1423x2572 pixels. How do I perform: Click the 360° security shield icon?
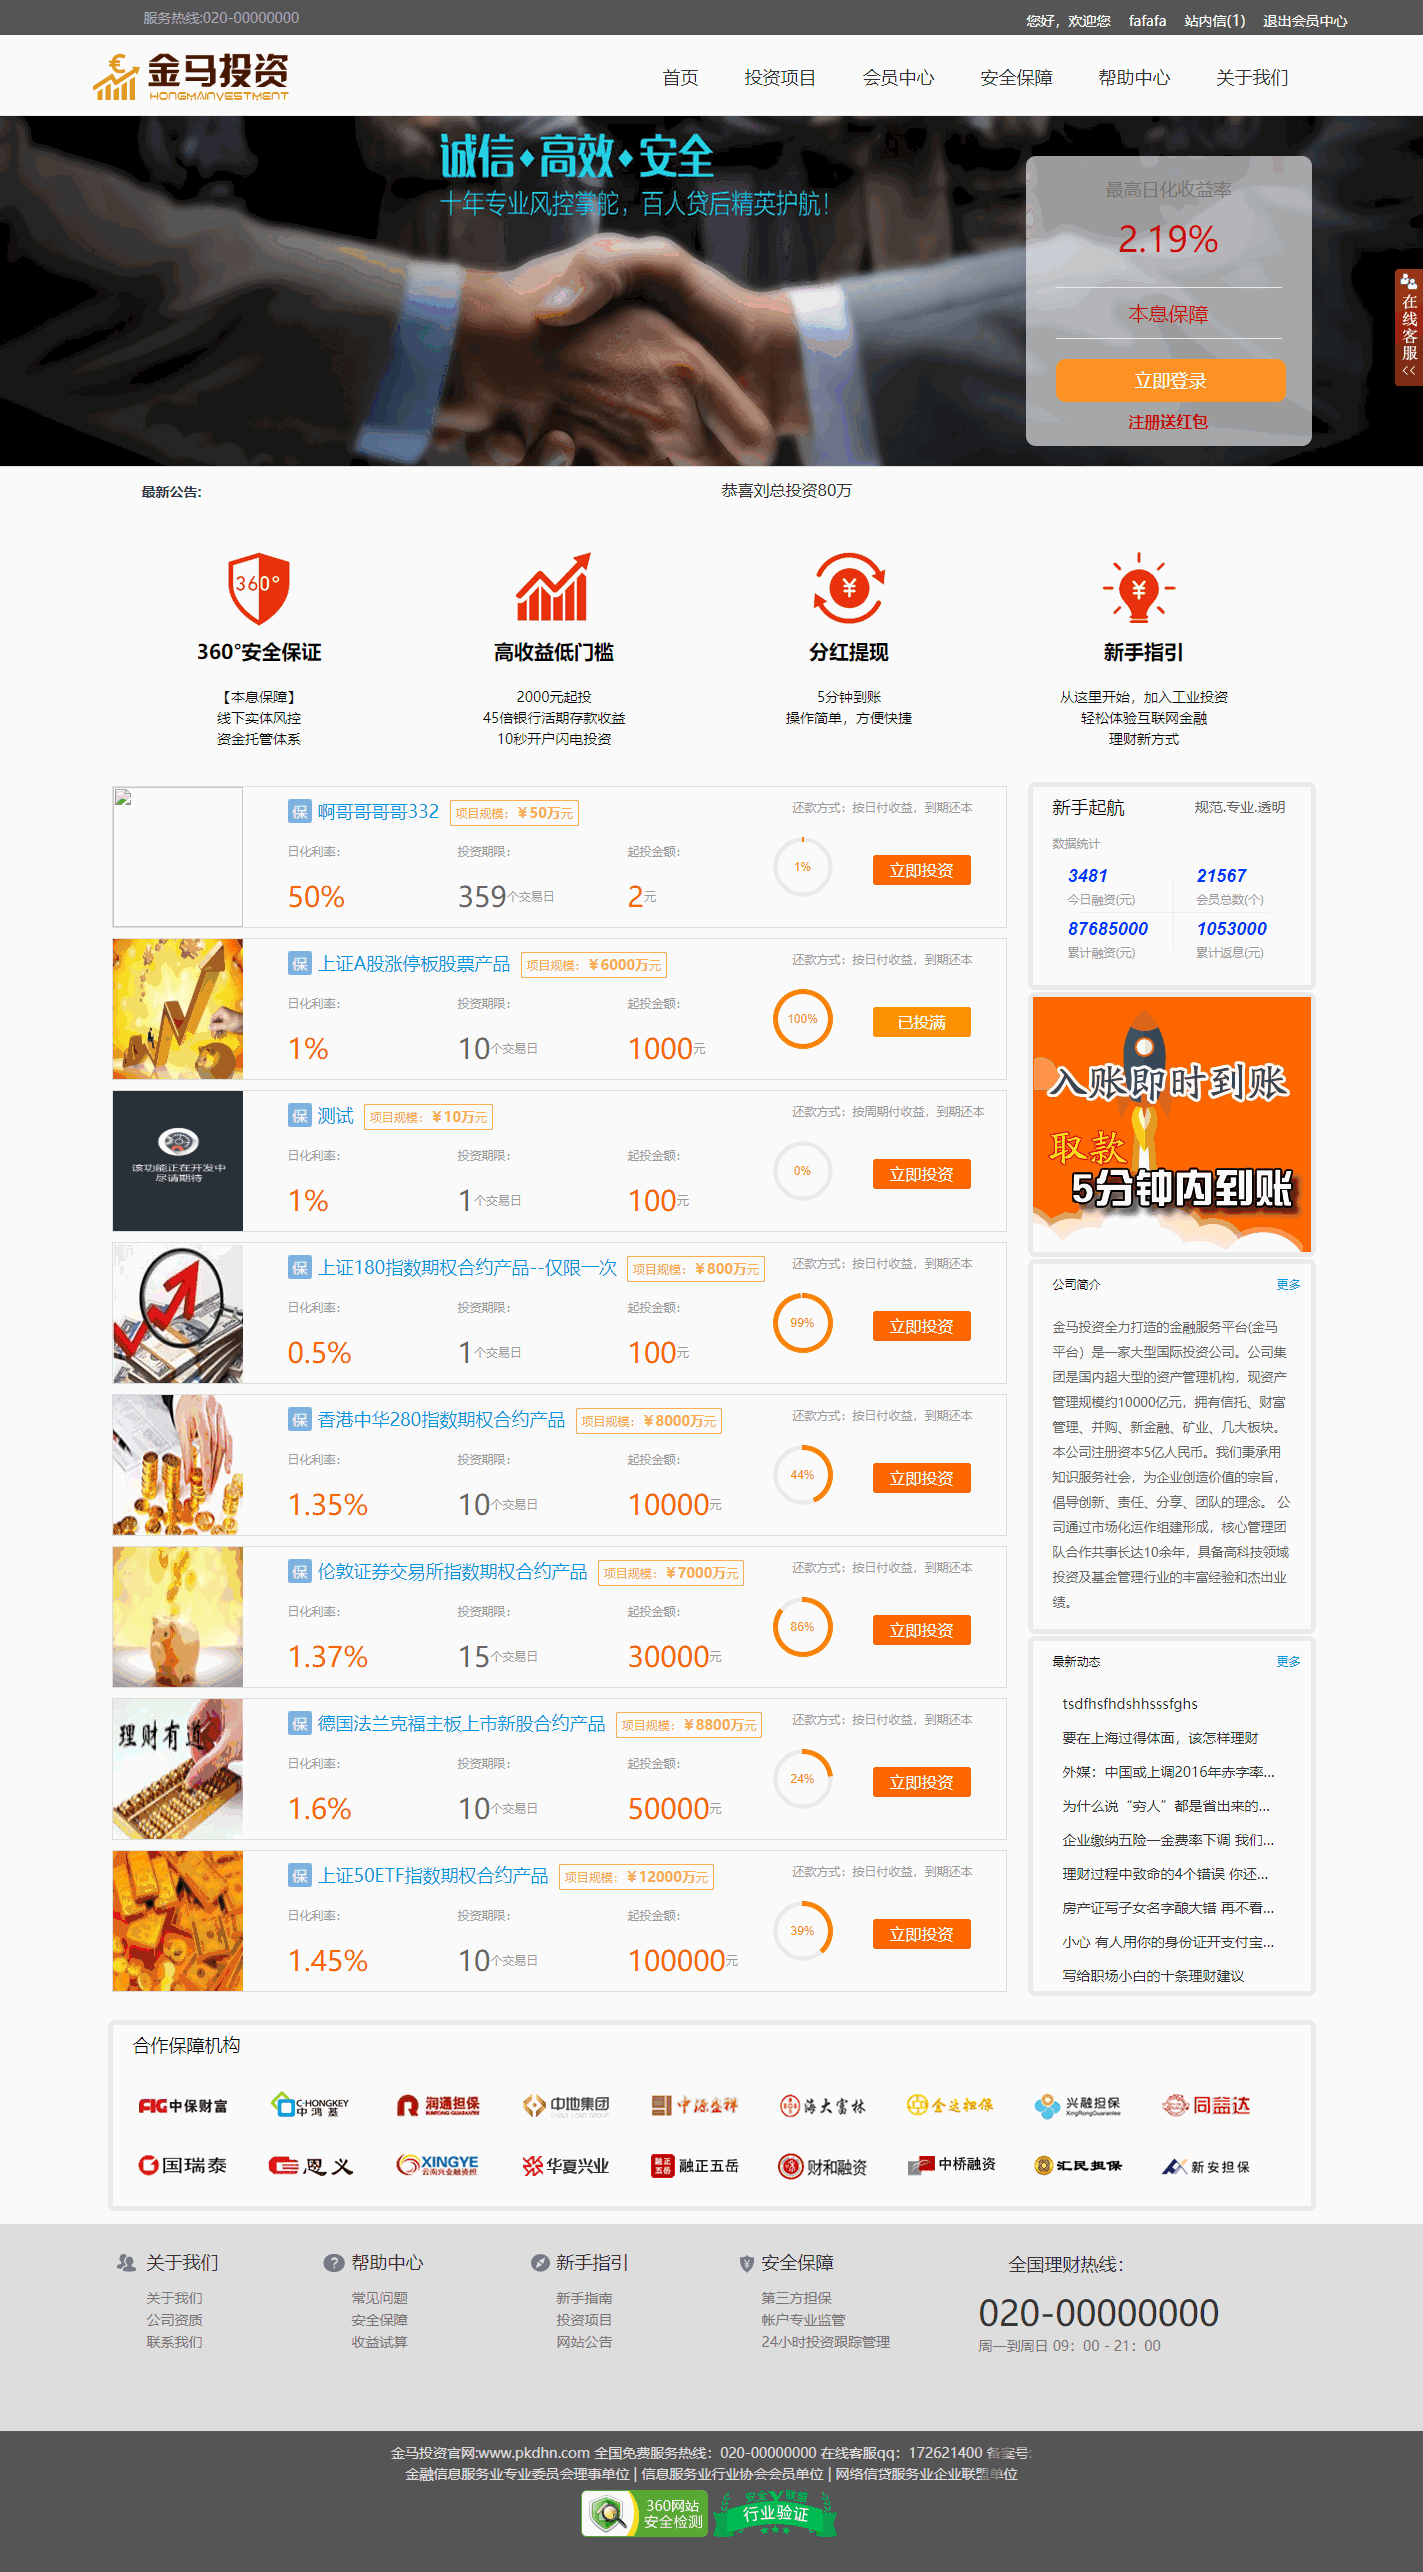tap(259, 588)
